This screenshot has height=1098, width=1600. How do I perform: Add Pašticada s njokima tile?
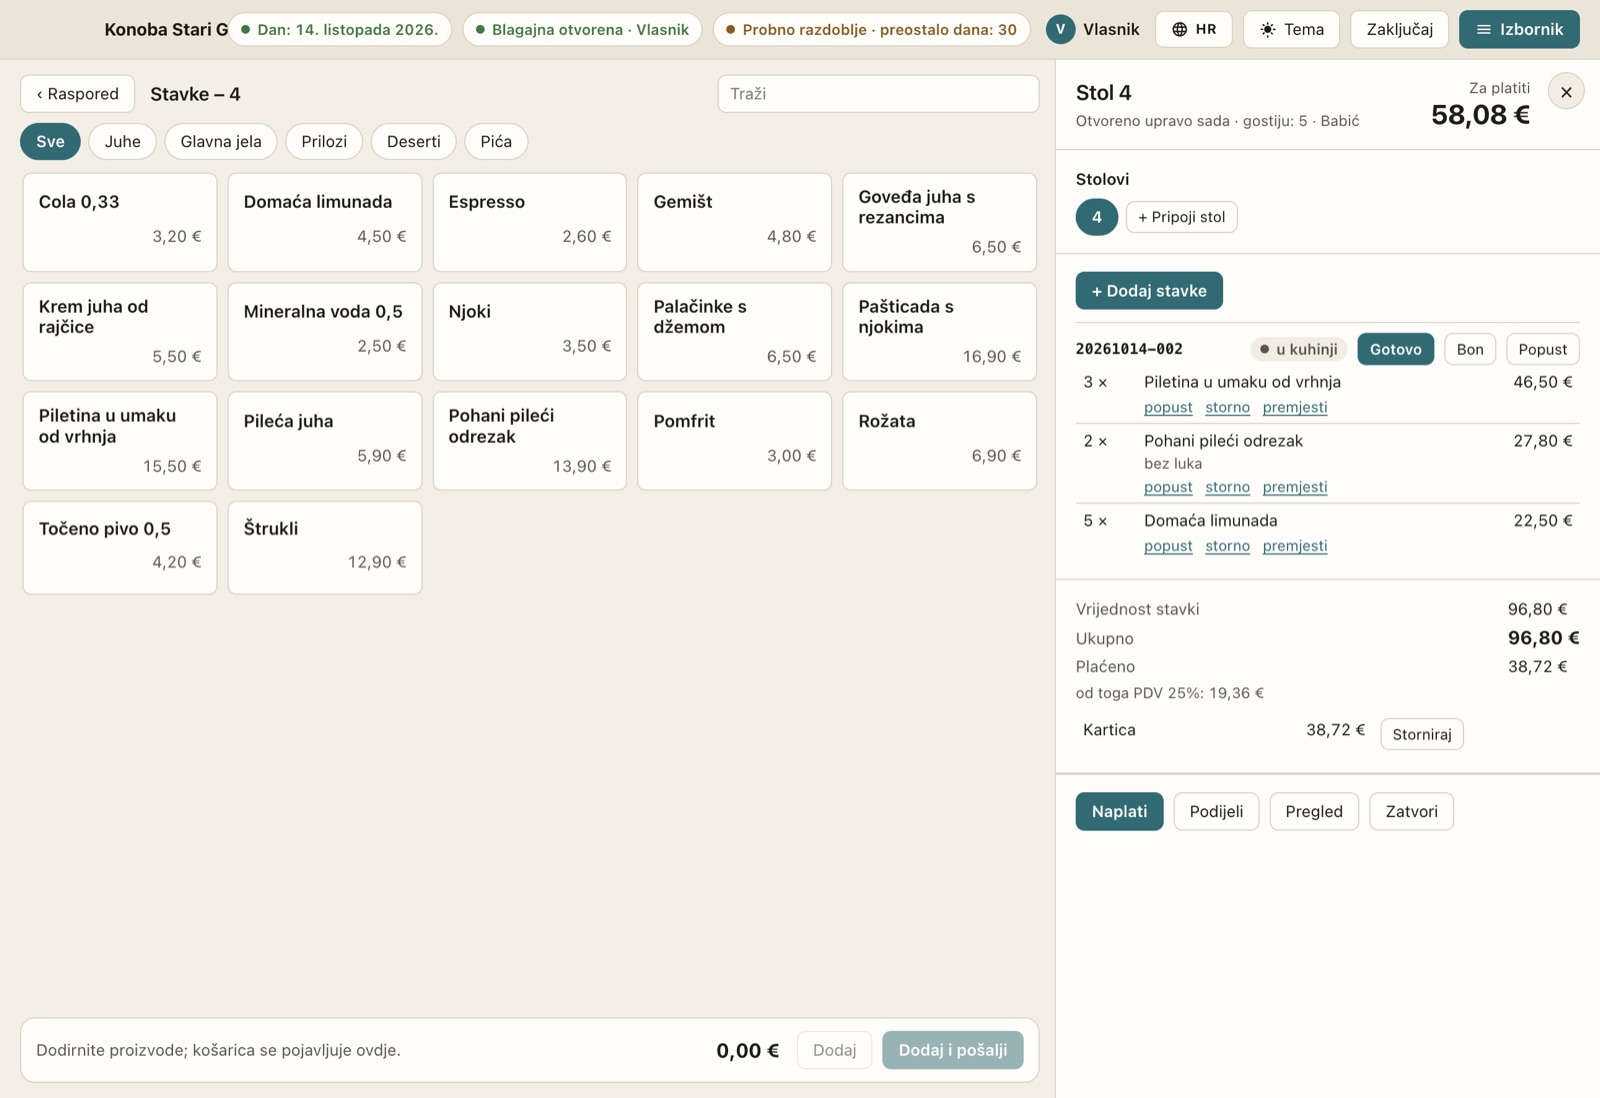pyautogui.click(x=939, y=331)
